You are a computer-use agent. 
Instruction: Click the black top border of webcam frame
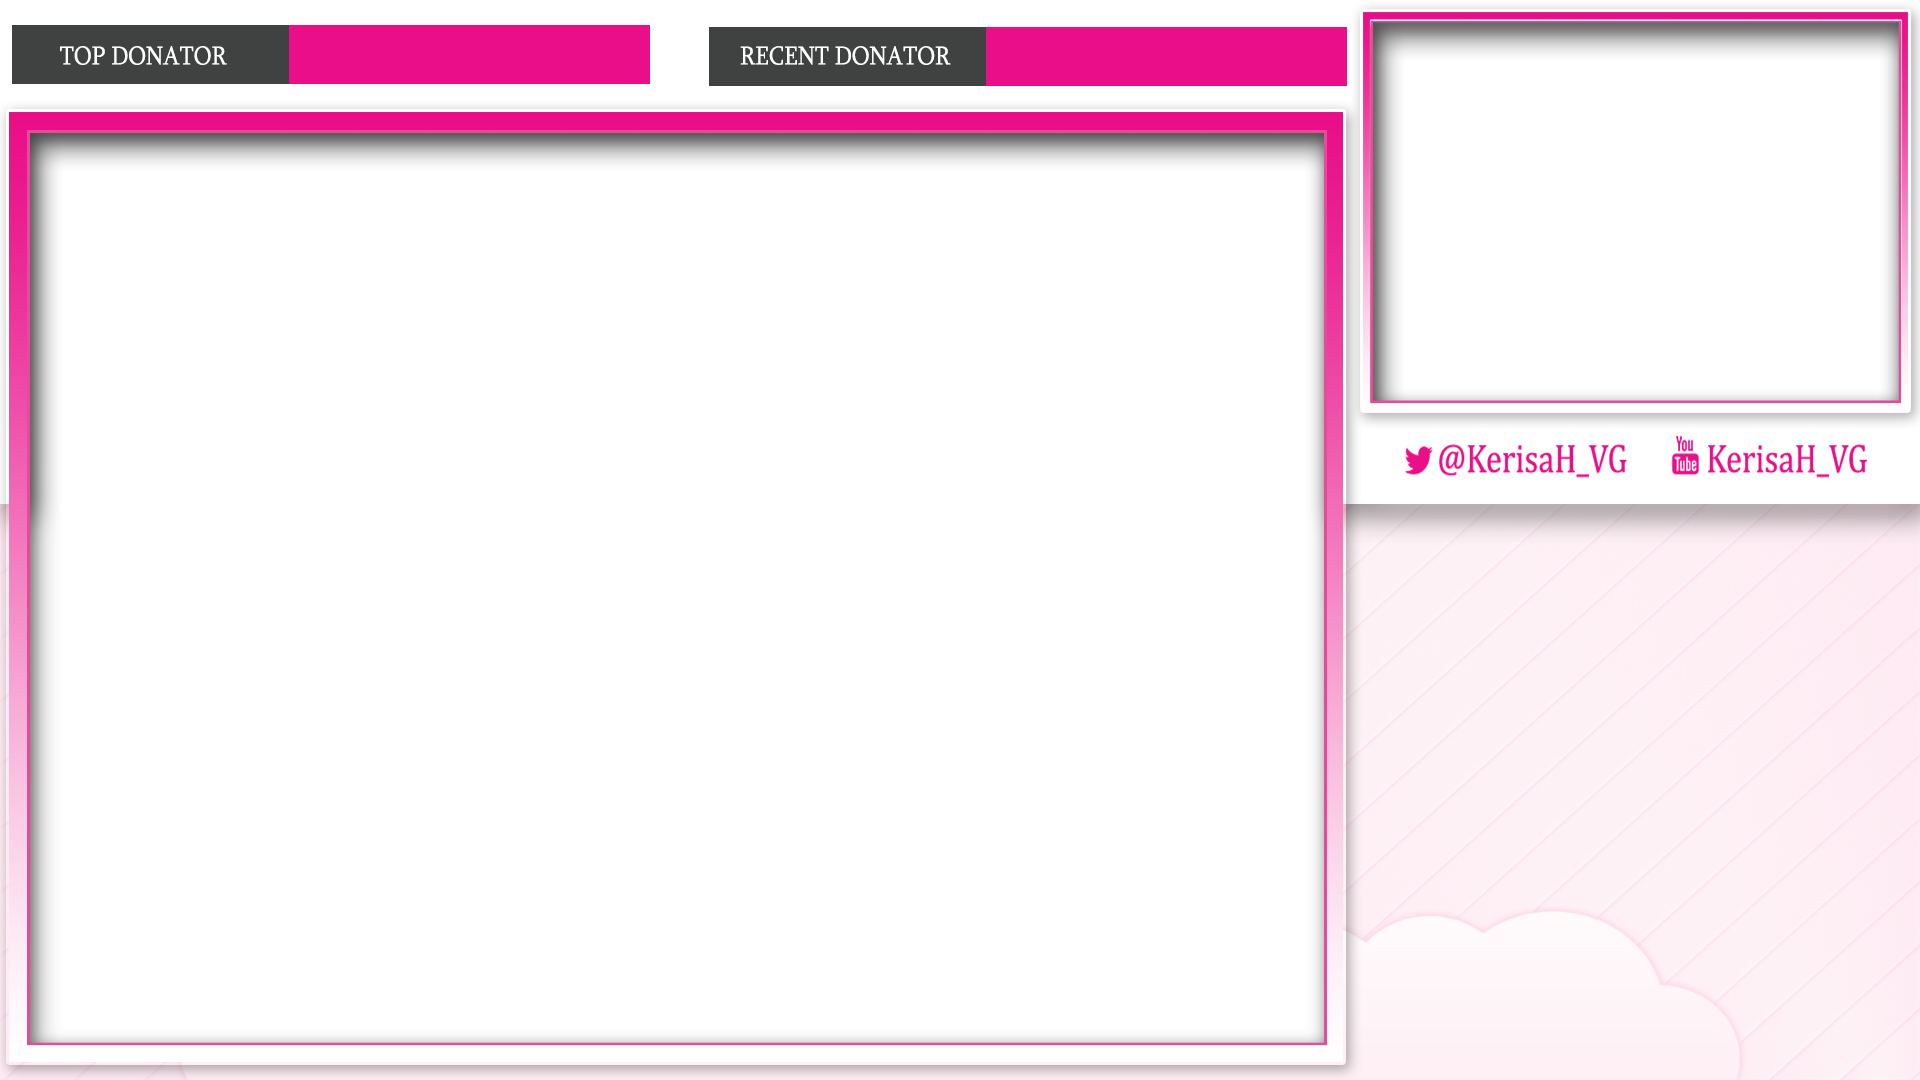point(1636,42)
